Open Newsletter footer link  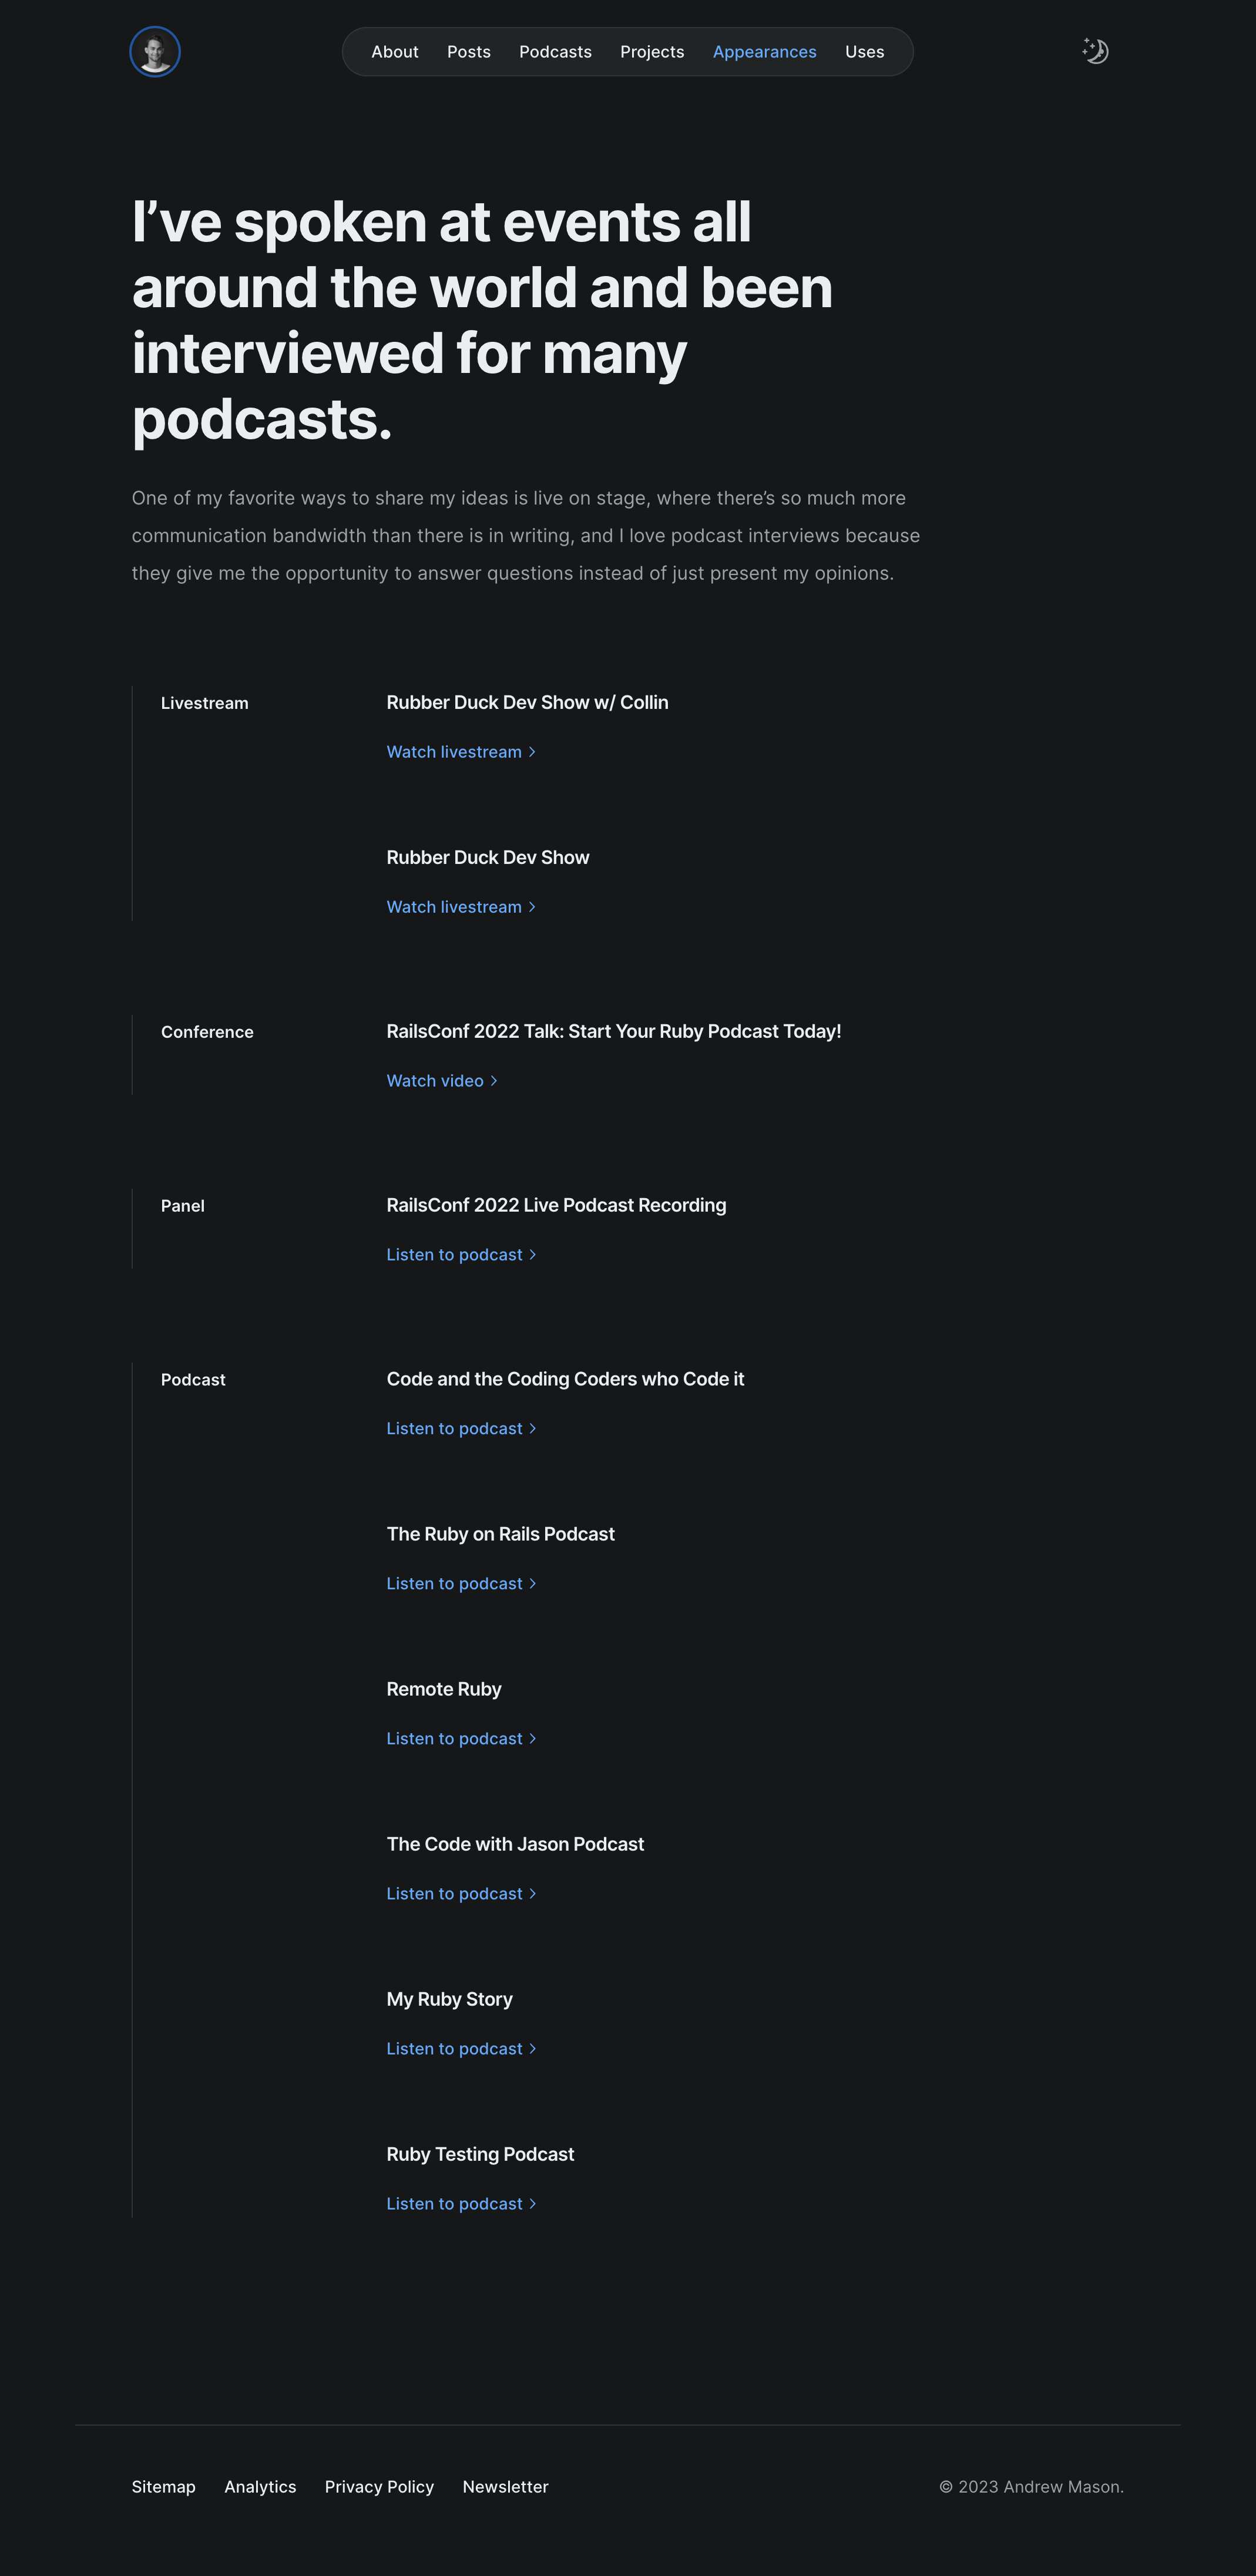pyautogui.click(x=505, y=2487)
